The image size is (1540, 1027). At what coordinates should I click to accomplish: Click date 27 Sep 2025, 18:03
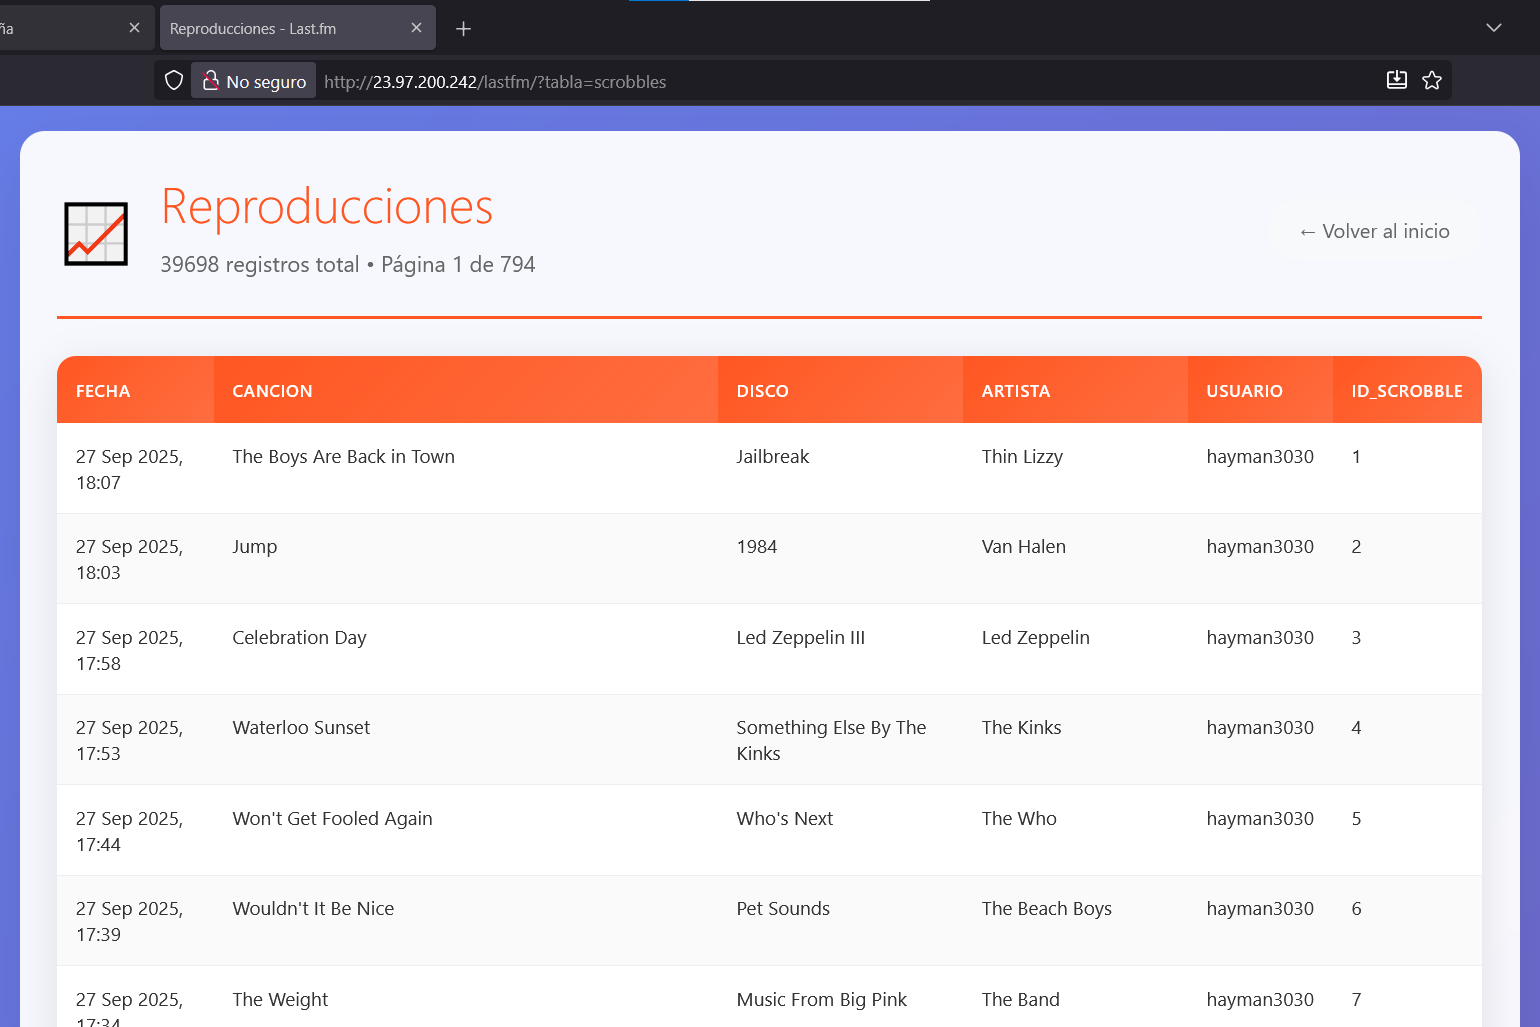tap(129, 560)
